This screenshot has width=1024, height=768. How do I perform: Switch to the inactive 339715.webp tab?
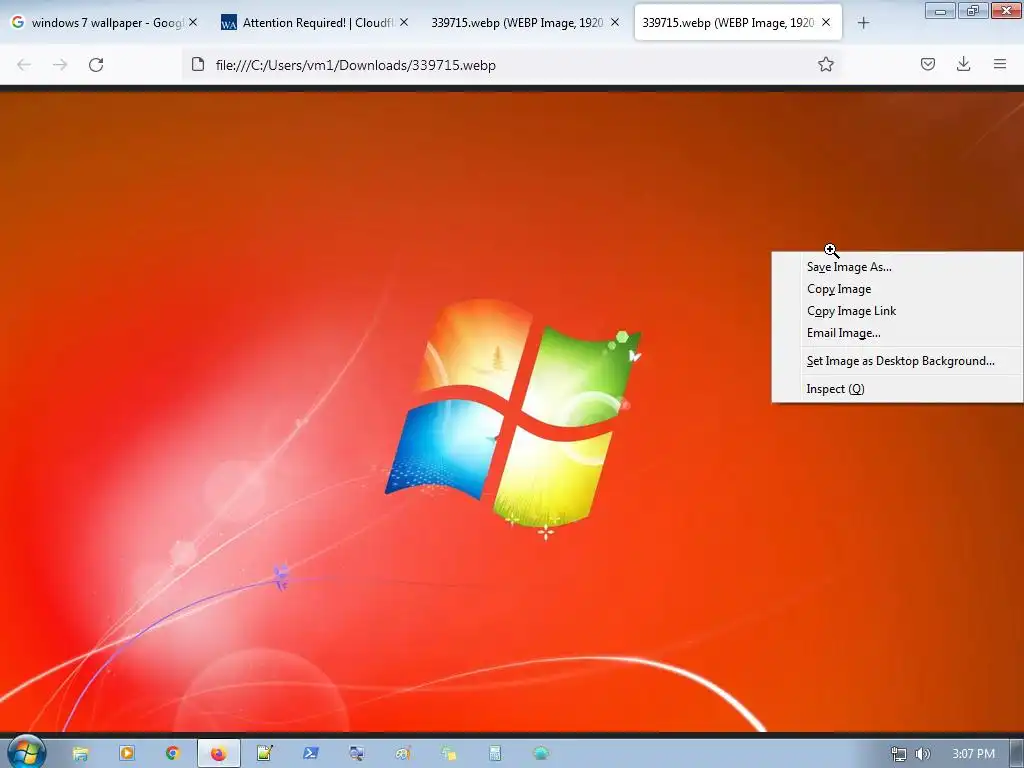526,23
